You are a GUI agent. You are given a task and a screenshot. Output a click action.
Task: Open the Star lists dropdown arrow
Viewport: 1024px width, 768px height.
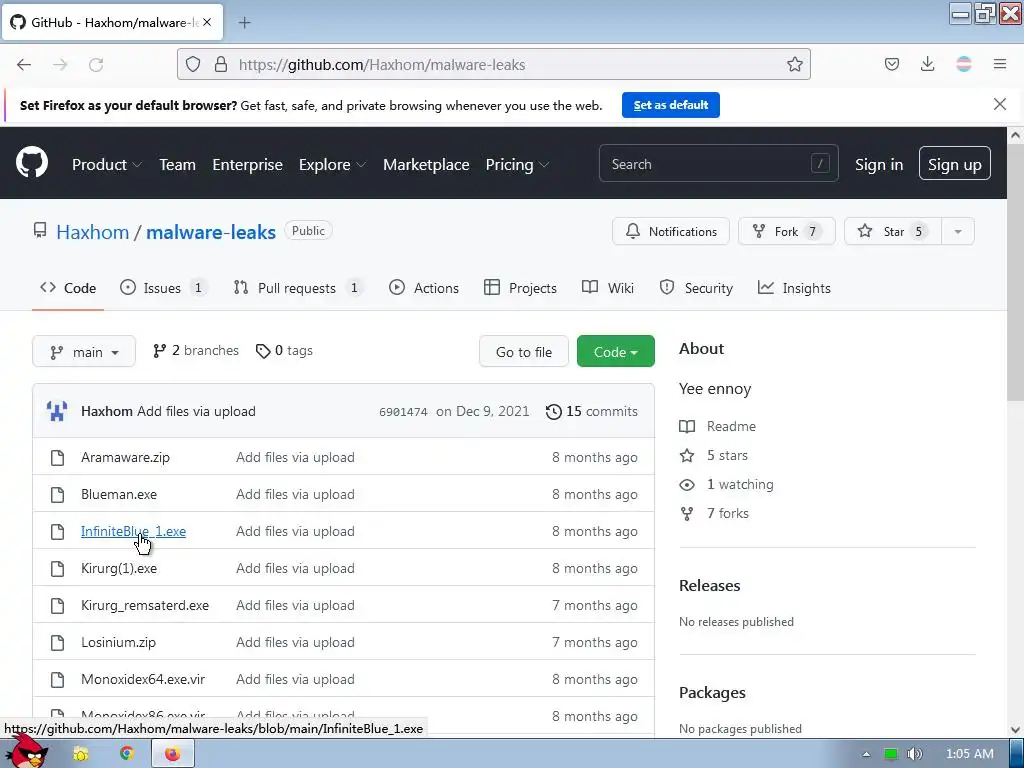tap(957, 231)
